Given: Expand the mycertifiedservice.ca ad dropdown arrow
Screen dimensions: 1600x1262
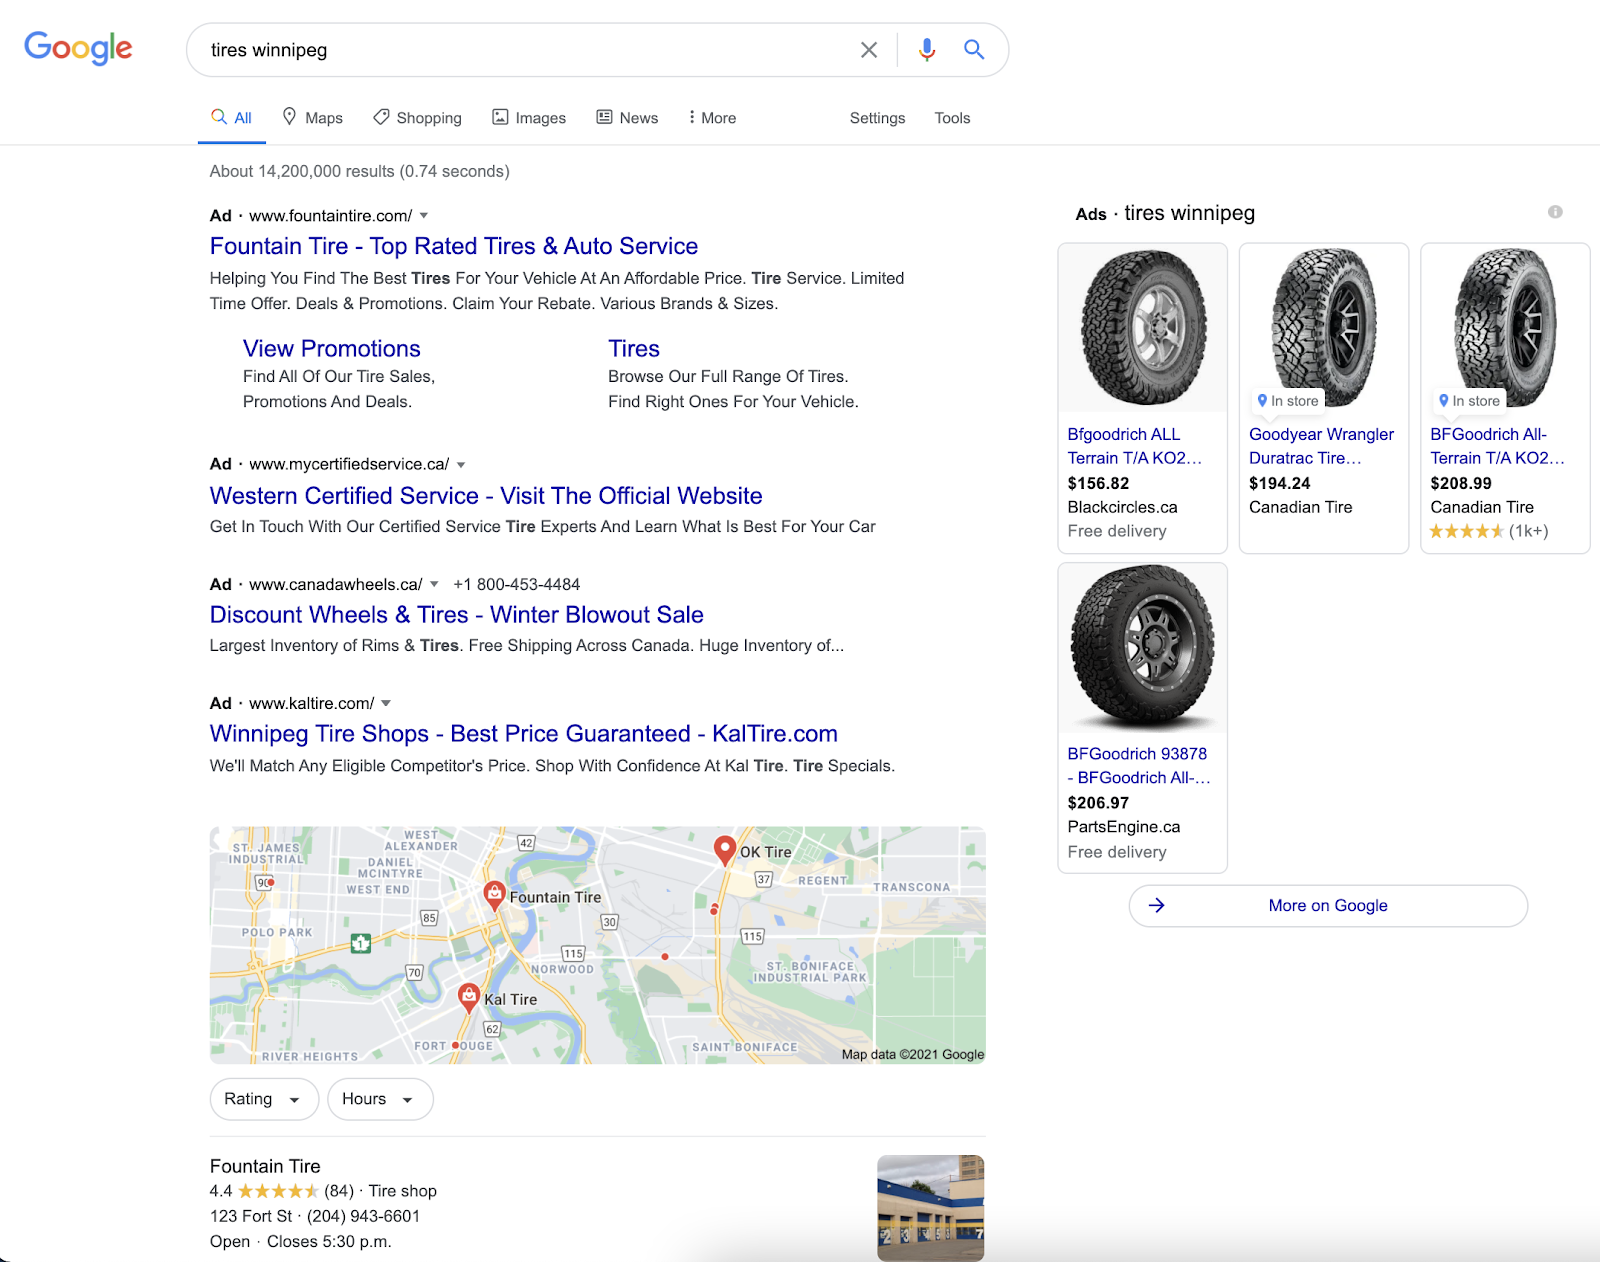Looking at the screenshot, I should pos(461,465).
